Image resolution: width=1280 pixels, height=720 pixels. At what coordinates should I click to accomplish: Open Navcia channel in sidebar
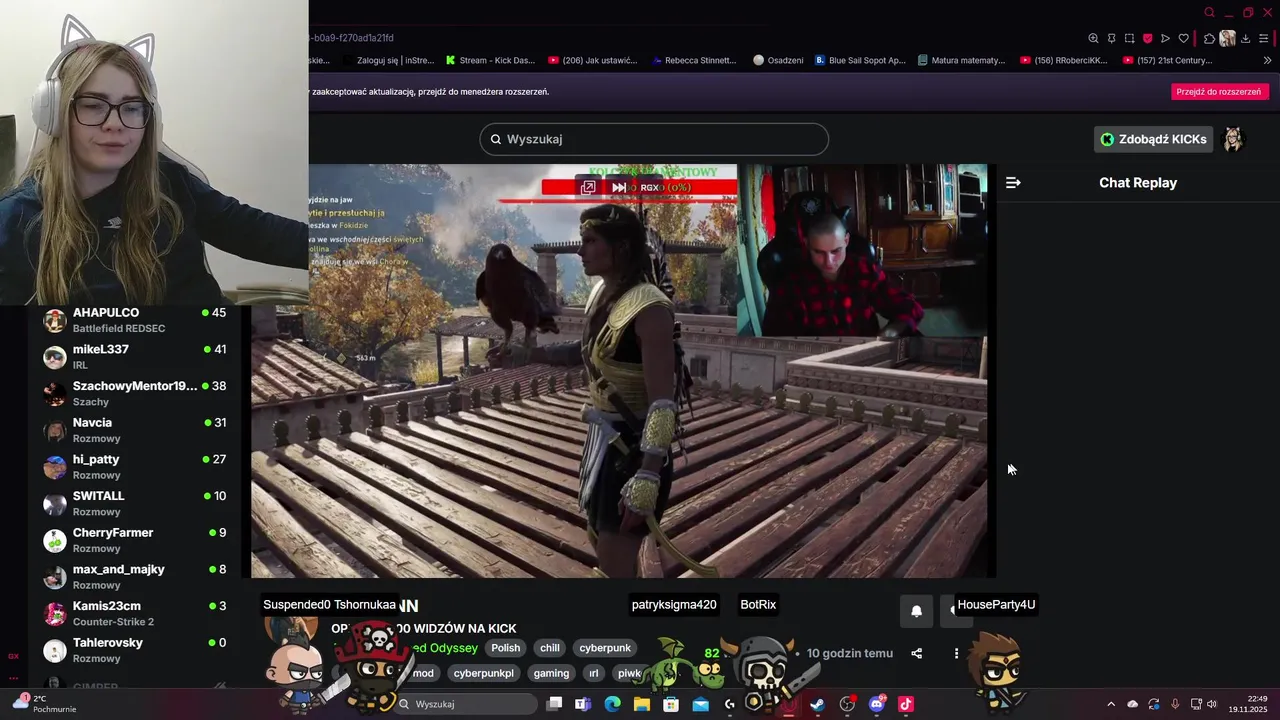(135, 430)
